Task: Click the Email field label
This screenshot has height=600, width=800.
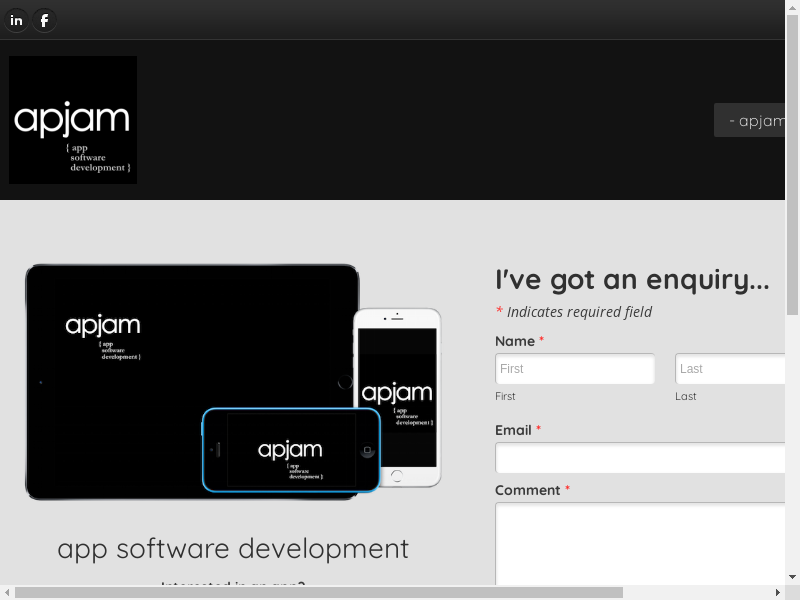Action: (x=513, y=430)
